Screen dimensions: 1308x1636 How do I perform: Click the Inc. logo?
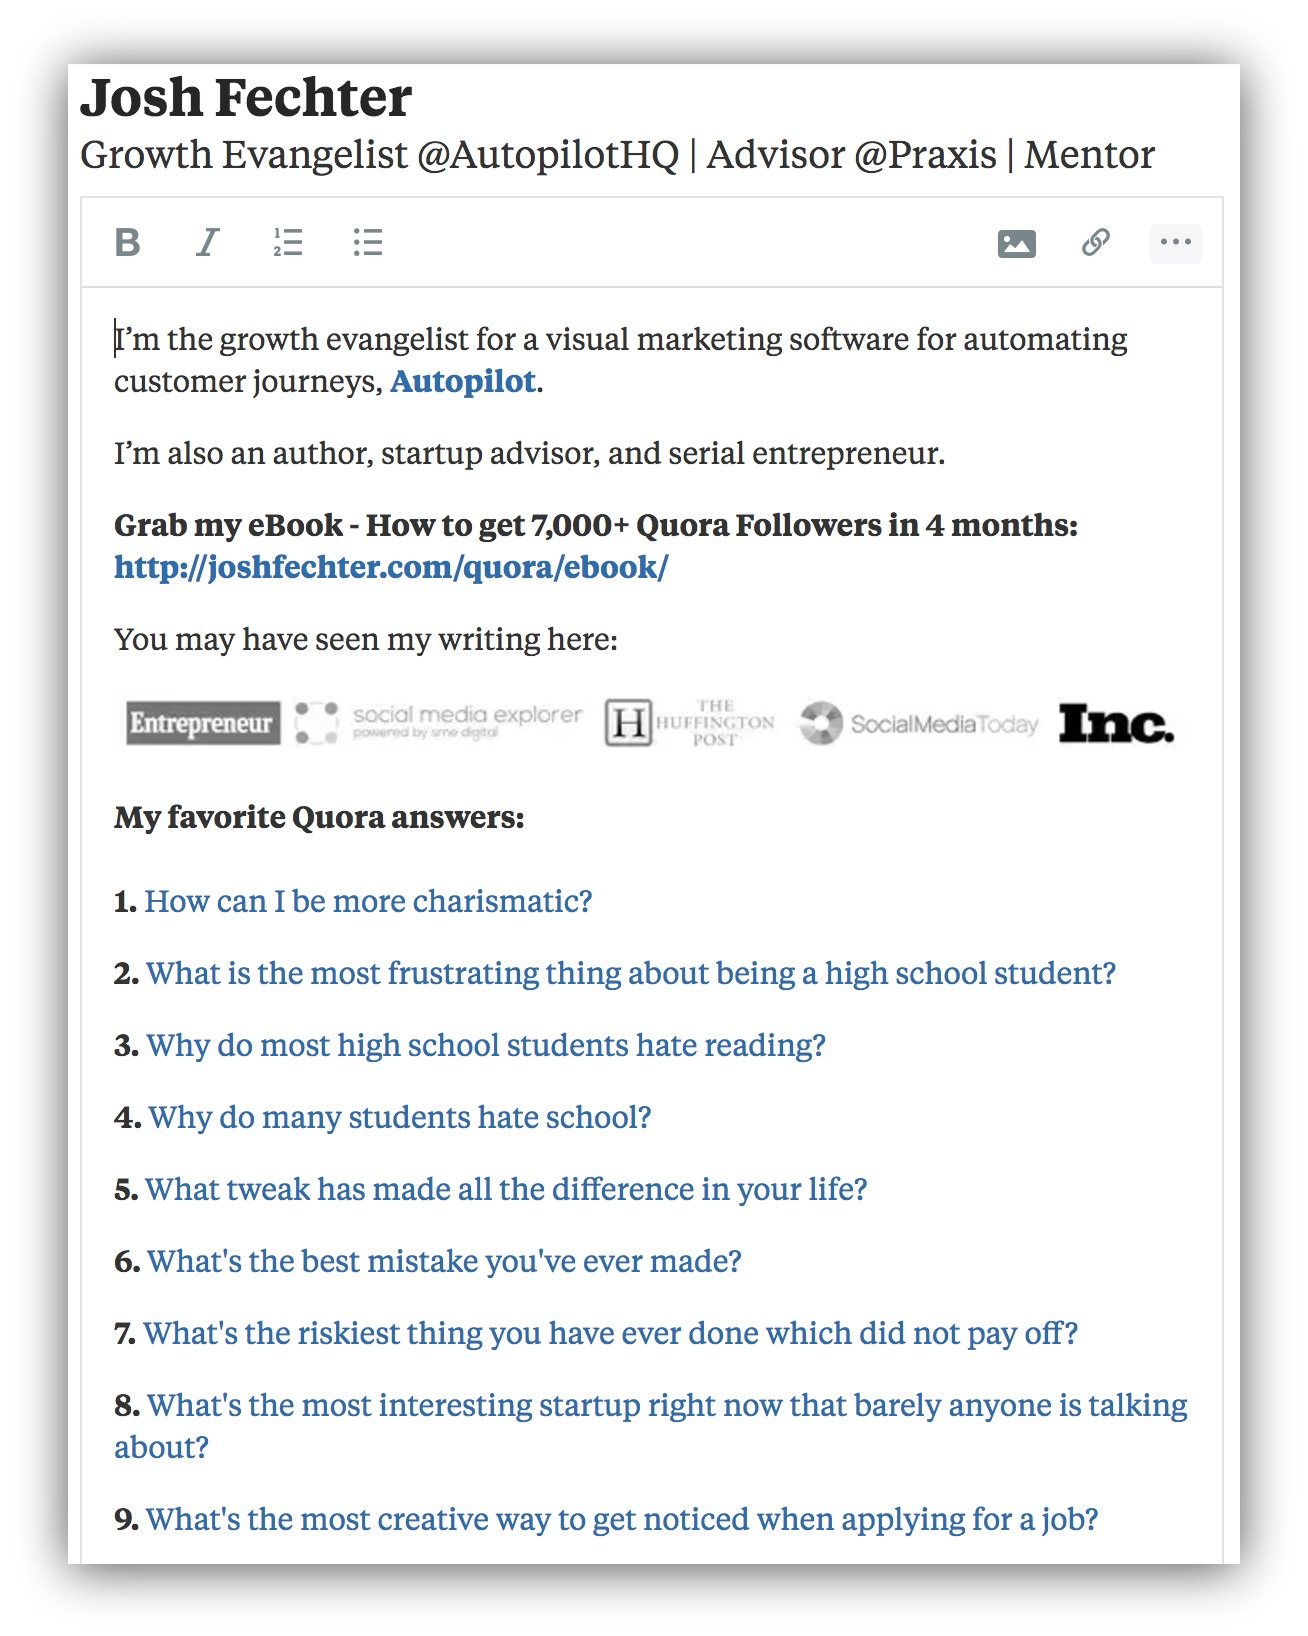1115,723
